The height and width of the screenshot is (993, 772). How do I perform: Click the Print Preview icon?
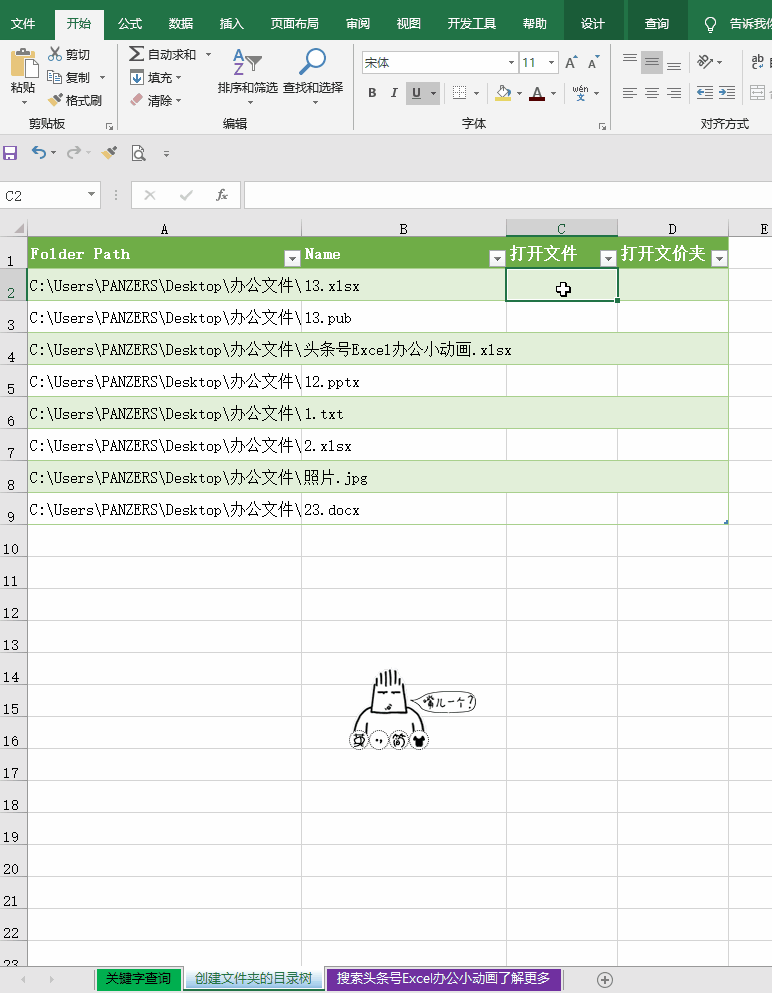pos(138,153)
